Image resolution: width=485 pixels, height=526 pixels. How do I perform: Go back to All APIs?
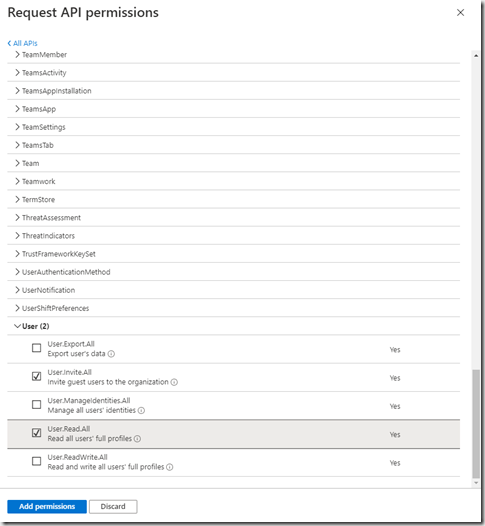22,43
